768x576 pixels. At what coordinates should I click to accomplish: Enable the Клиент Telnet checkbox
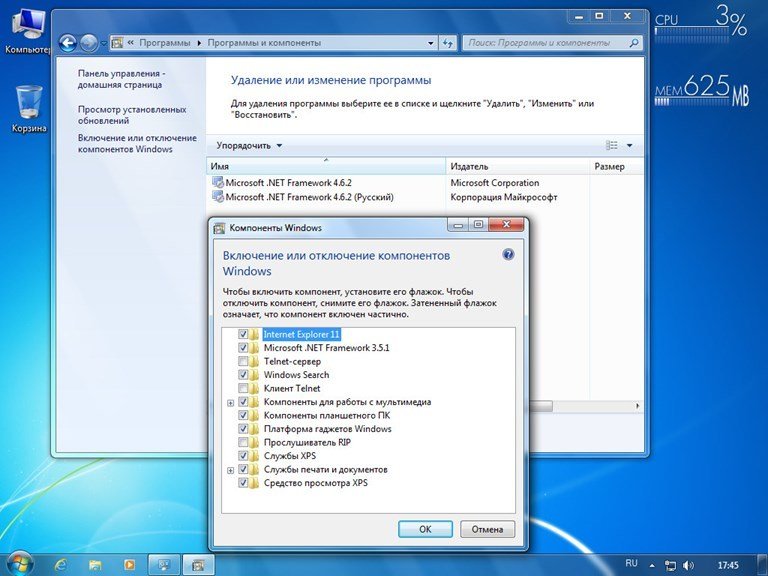point(243,388)
